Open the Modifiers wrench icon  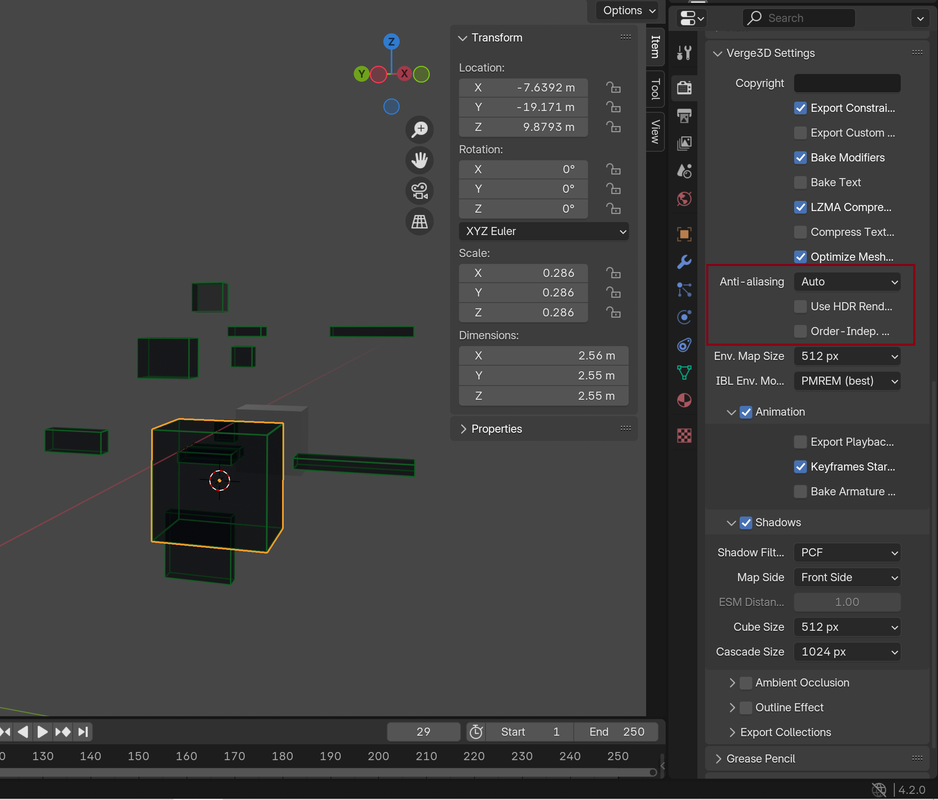click(x=684, y=261)
